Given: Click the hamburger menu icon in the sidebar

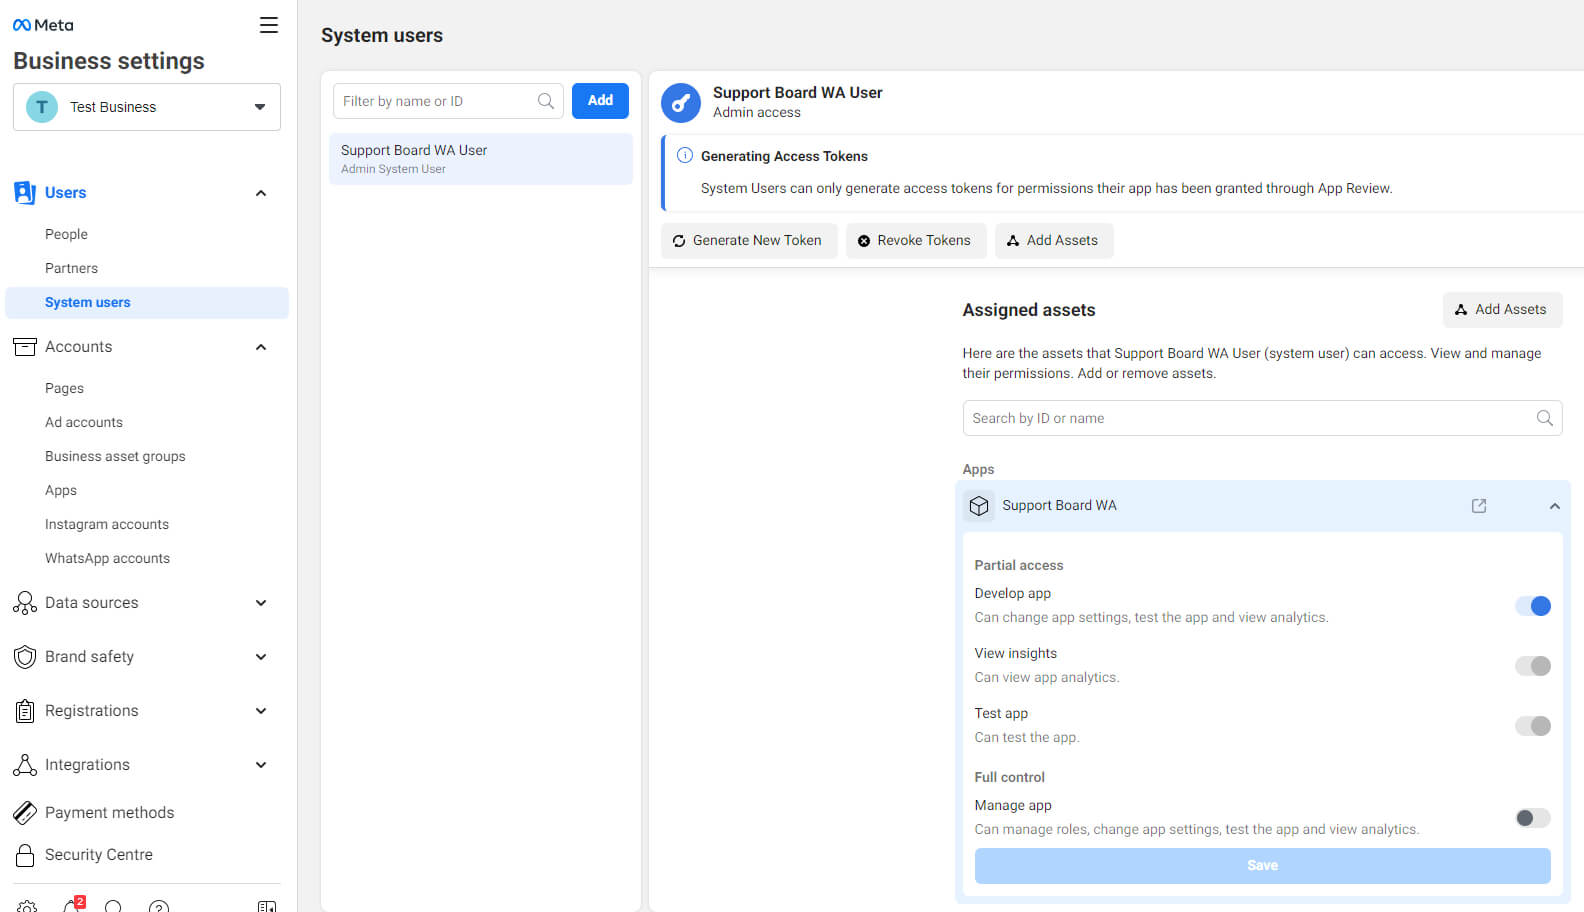Looking at the screenshot, I should [x=268, y=25].
